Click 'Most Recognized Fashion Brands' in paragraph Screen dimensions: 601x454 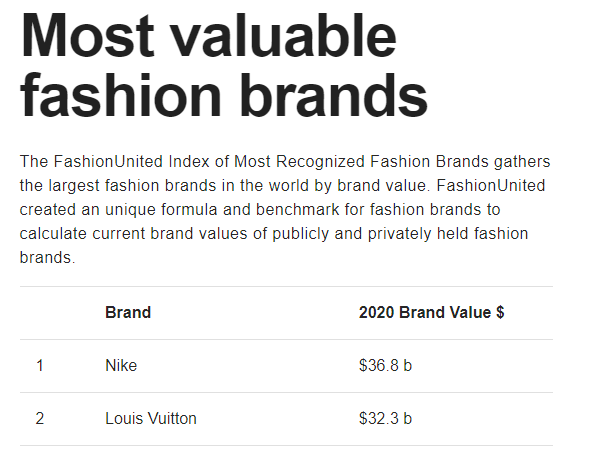tap(361, 161)
